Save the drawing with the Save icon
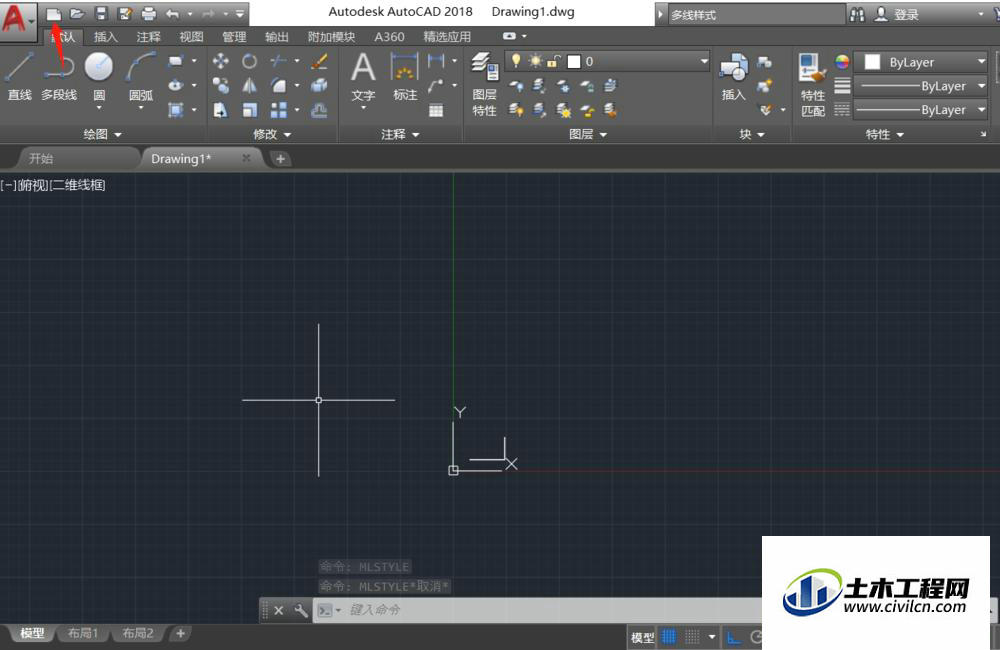The height and width of the screenshot is (650, 1000). pyautogui.click(x=101, y=13)
